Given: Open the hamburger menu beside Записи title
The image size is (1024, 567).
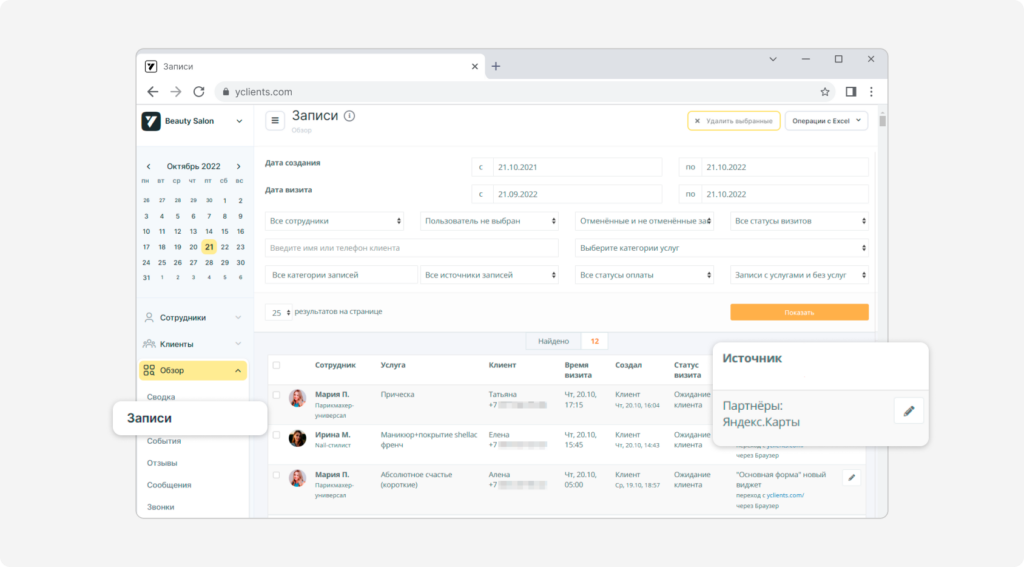Looking at the screenshot, I should coord(275,121).
